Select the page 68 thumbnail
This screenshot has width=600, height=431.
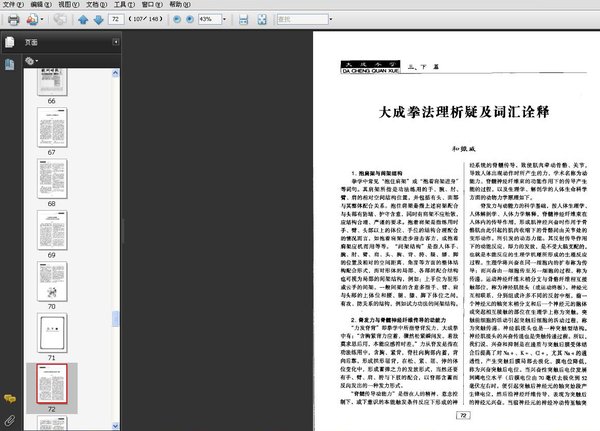point(52,179)
